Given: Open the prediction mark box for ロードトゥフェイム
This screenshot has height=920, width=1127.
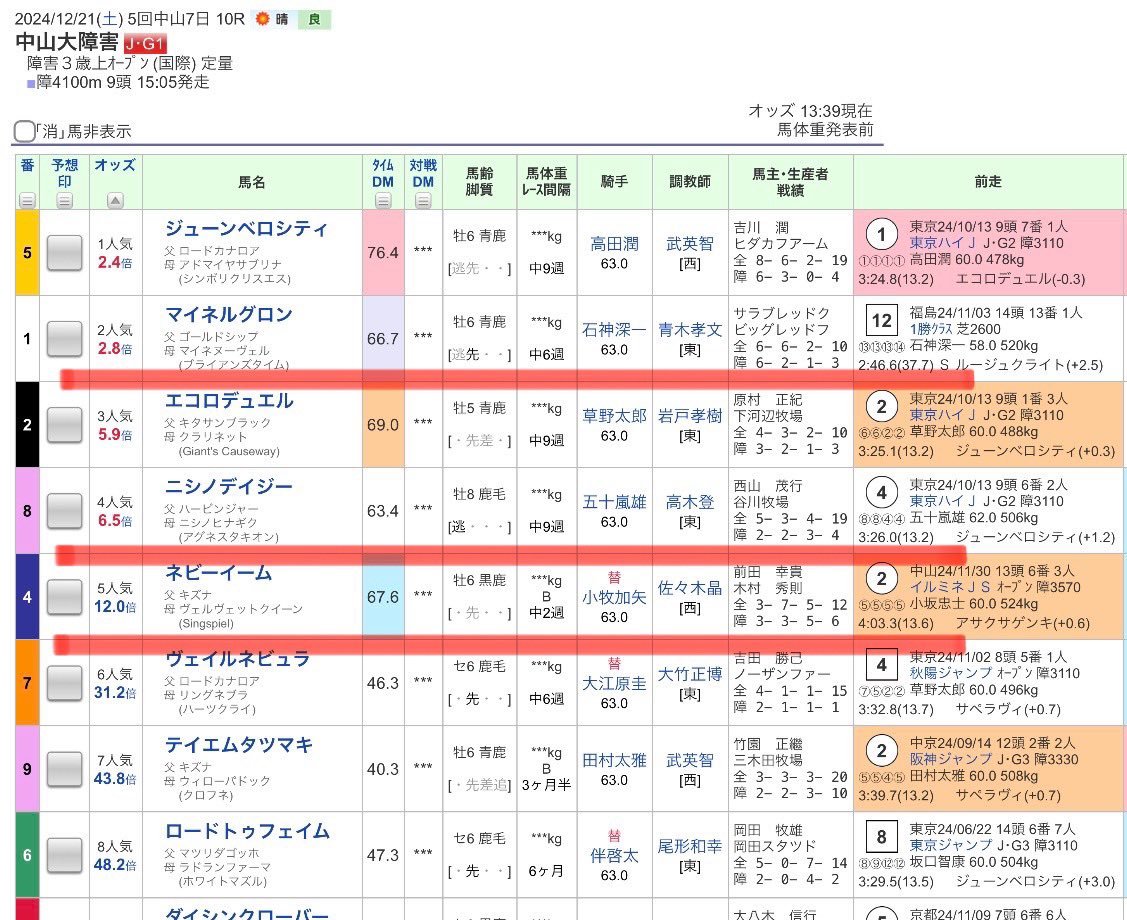Looking at the screenshot, I should 65,855.
